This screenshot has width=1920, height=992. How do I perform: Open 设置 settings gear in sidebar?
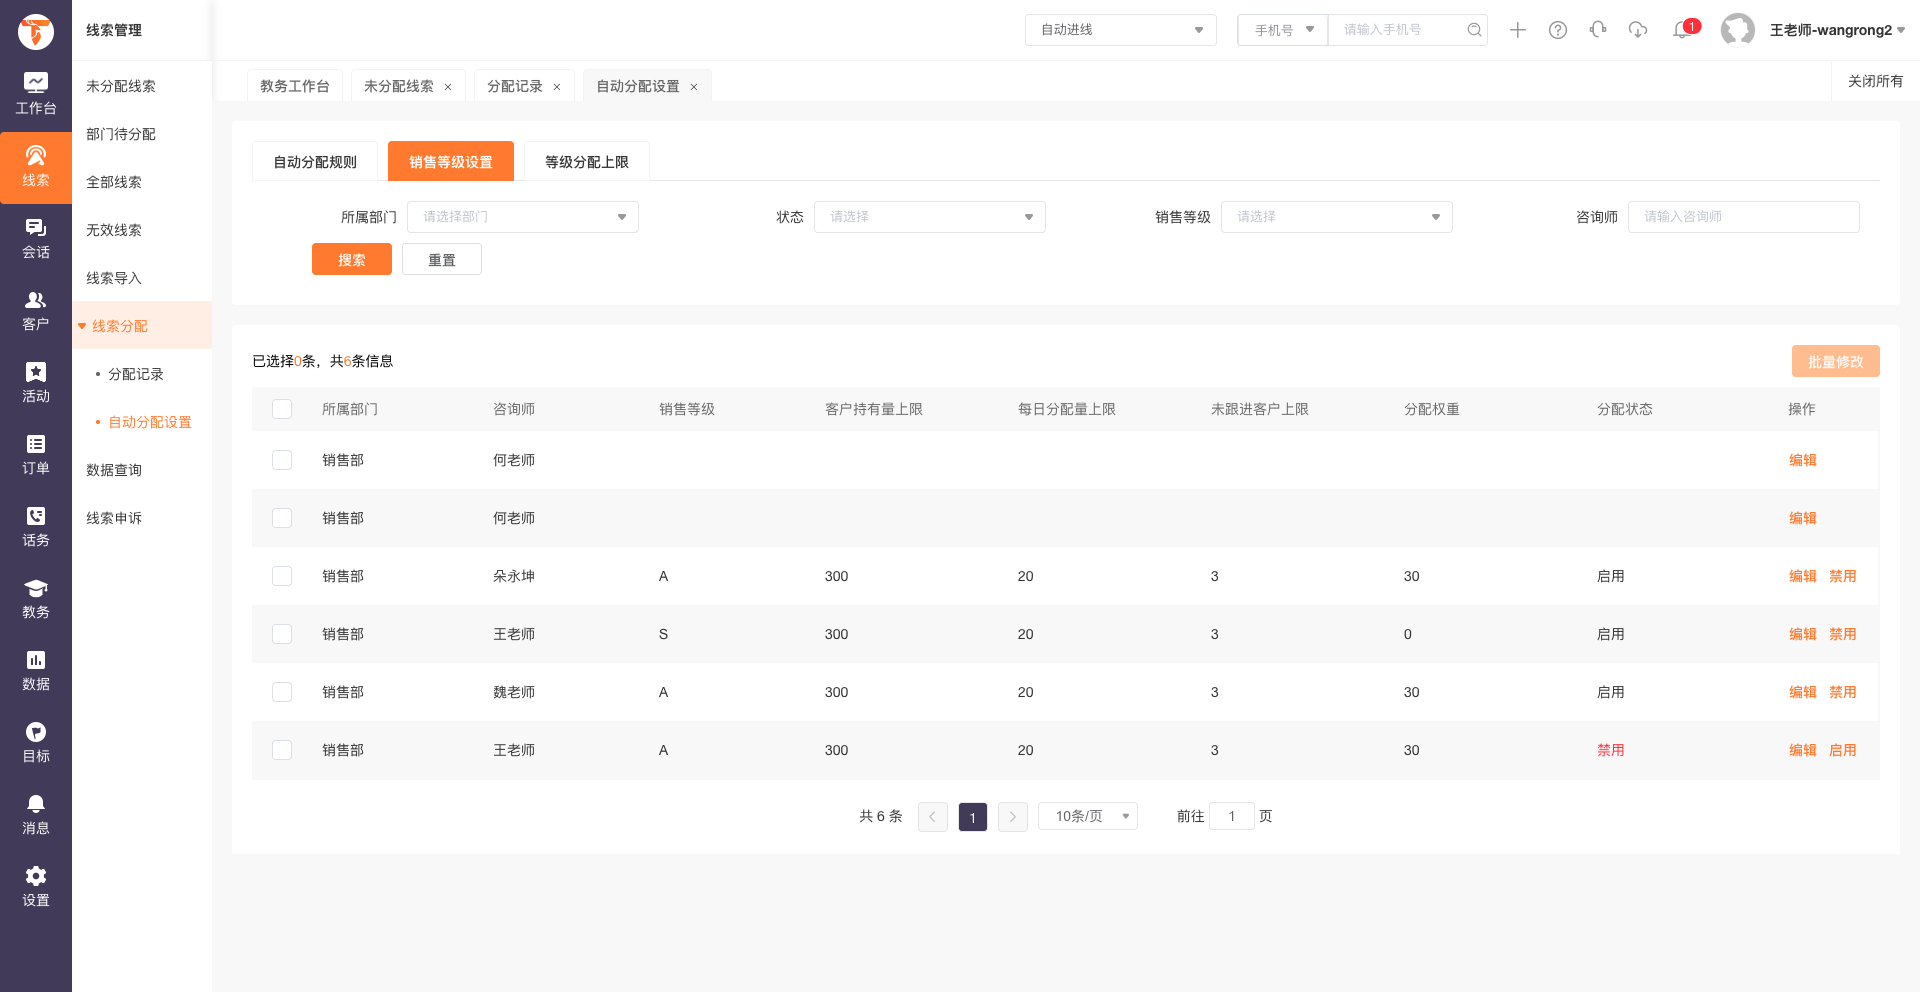click(x=36, y=887)
